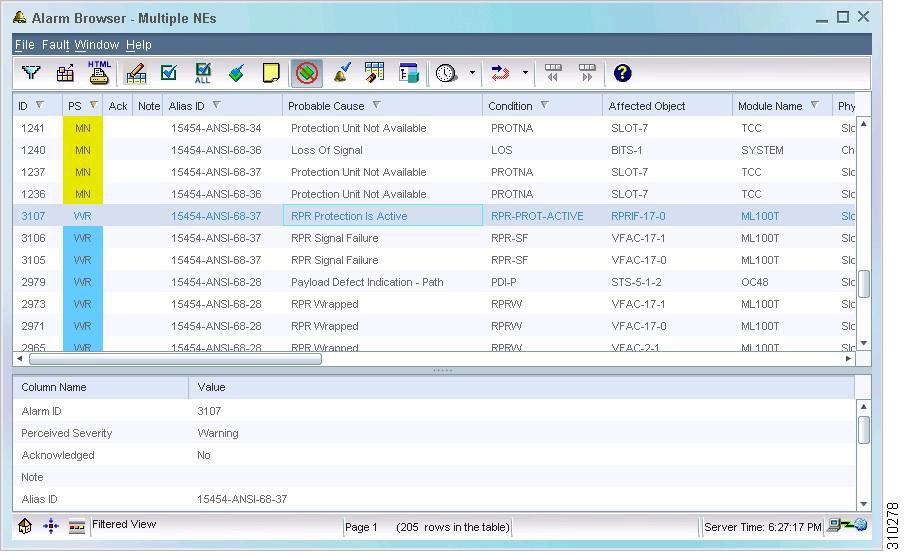Sort by the ID column filter arrow
Image resolution: width=904 pixels, height=553 pixels.
tap(40, 105)
